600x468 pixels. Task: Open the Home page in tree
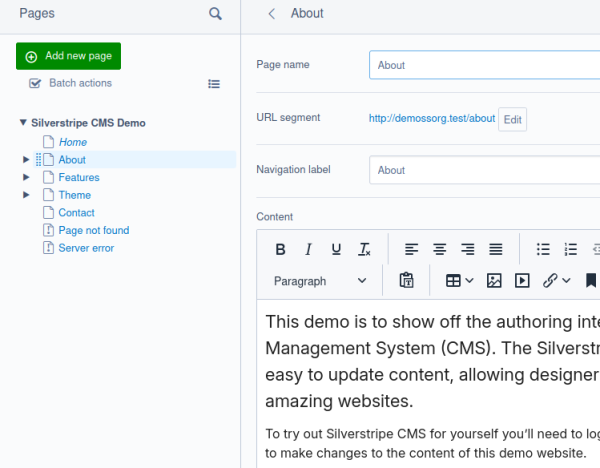click(73, 142)
